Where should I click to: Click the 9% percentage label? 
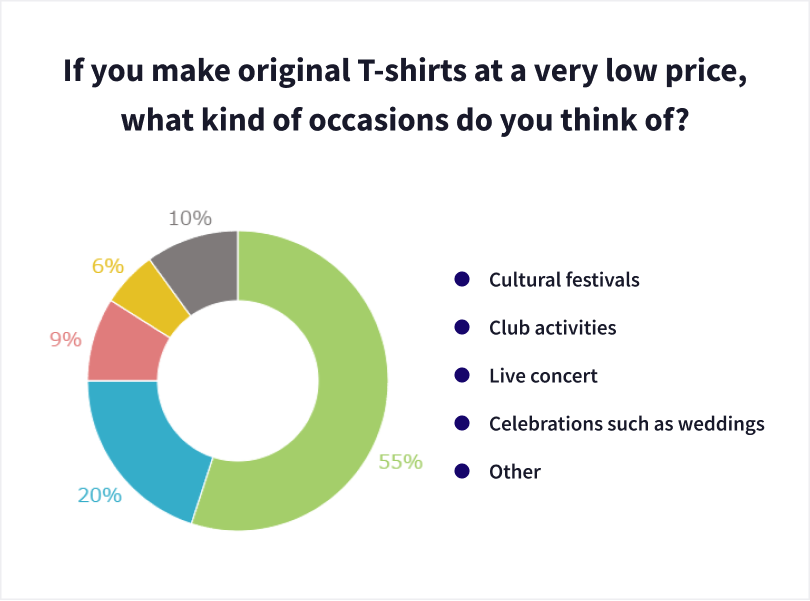coord(65,340)
